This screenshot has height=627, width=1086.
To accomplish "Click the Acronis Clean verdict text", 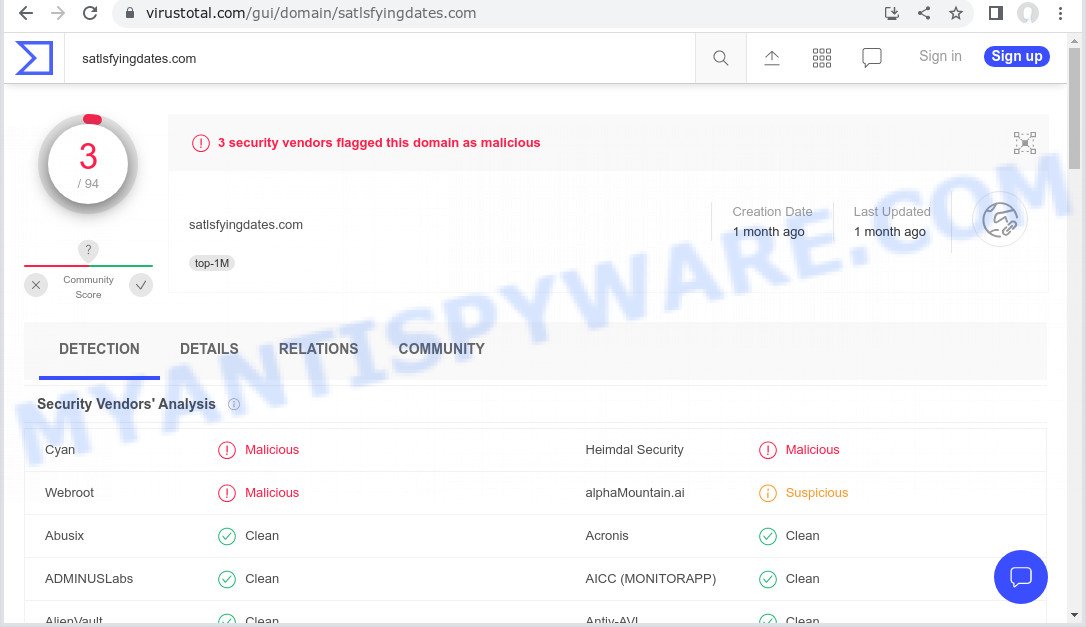I will pos(802,536).
